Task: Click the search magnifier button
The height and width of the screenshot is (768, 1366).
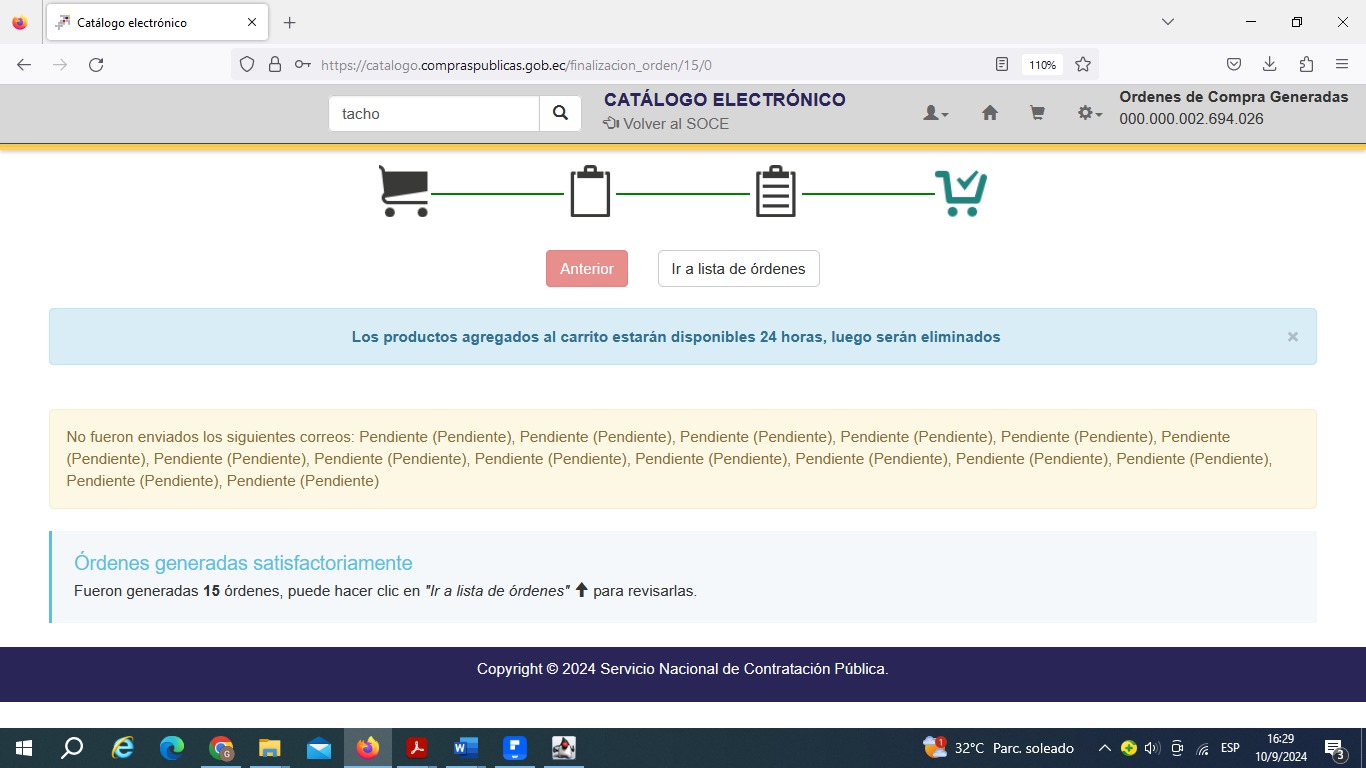Action: point(560,114)
